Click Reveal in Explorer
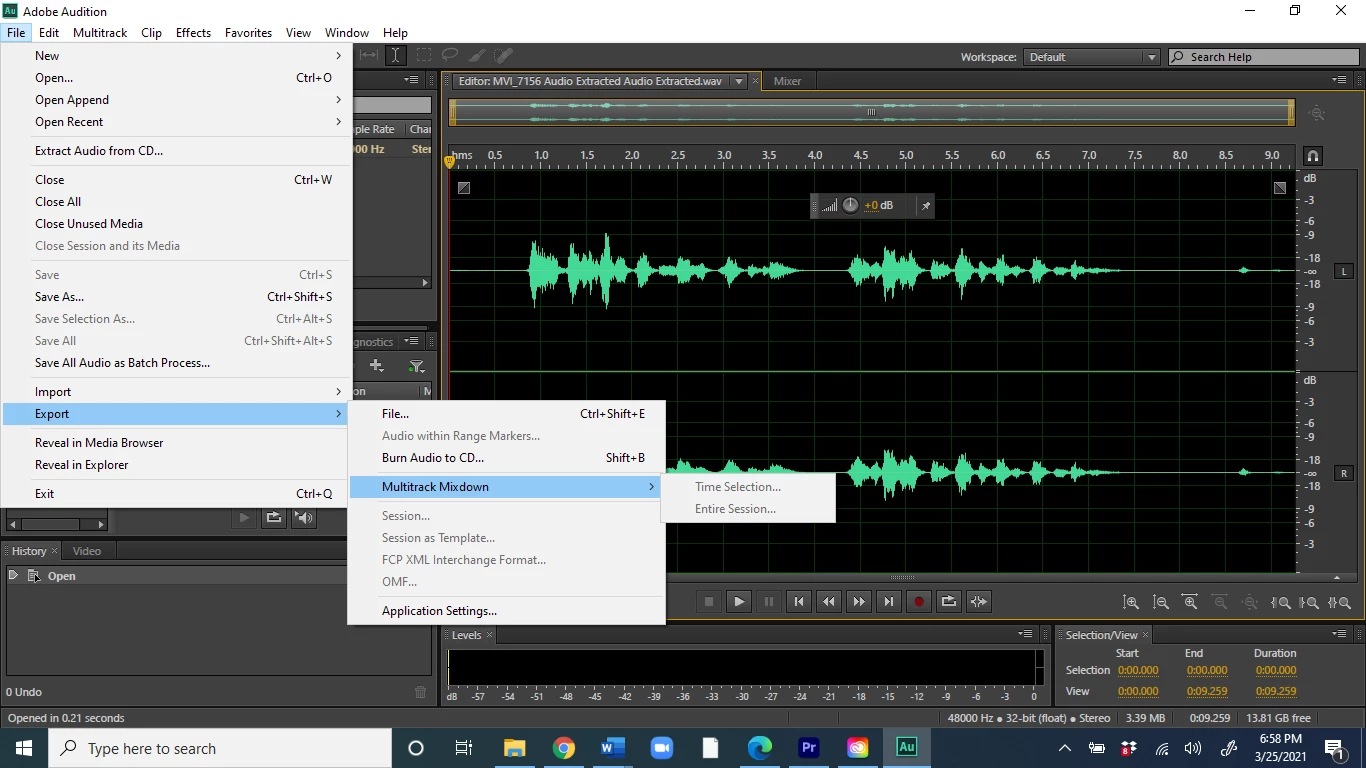This screenshot has height=768, width=1366. (176, 464)
